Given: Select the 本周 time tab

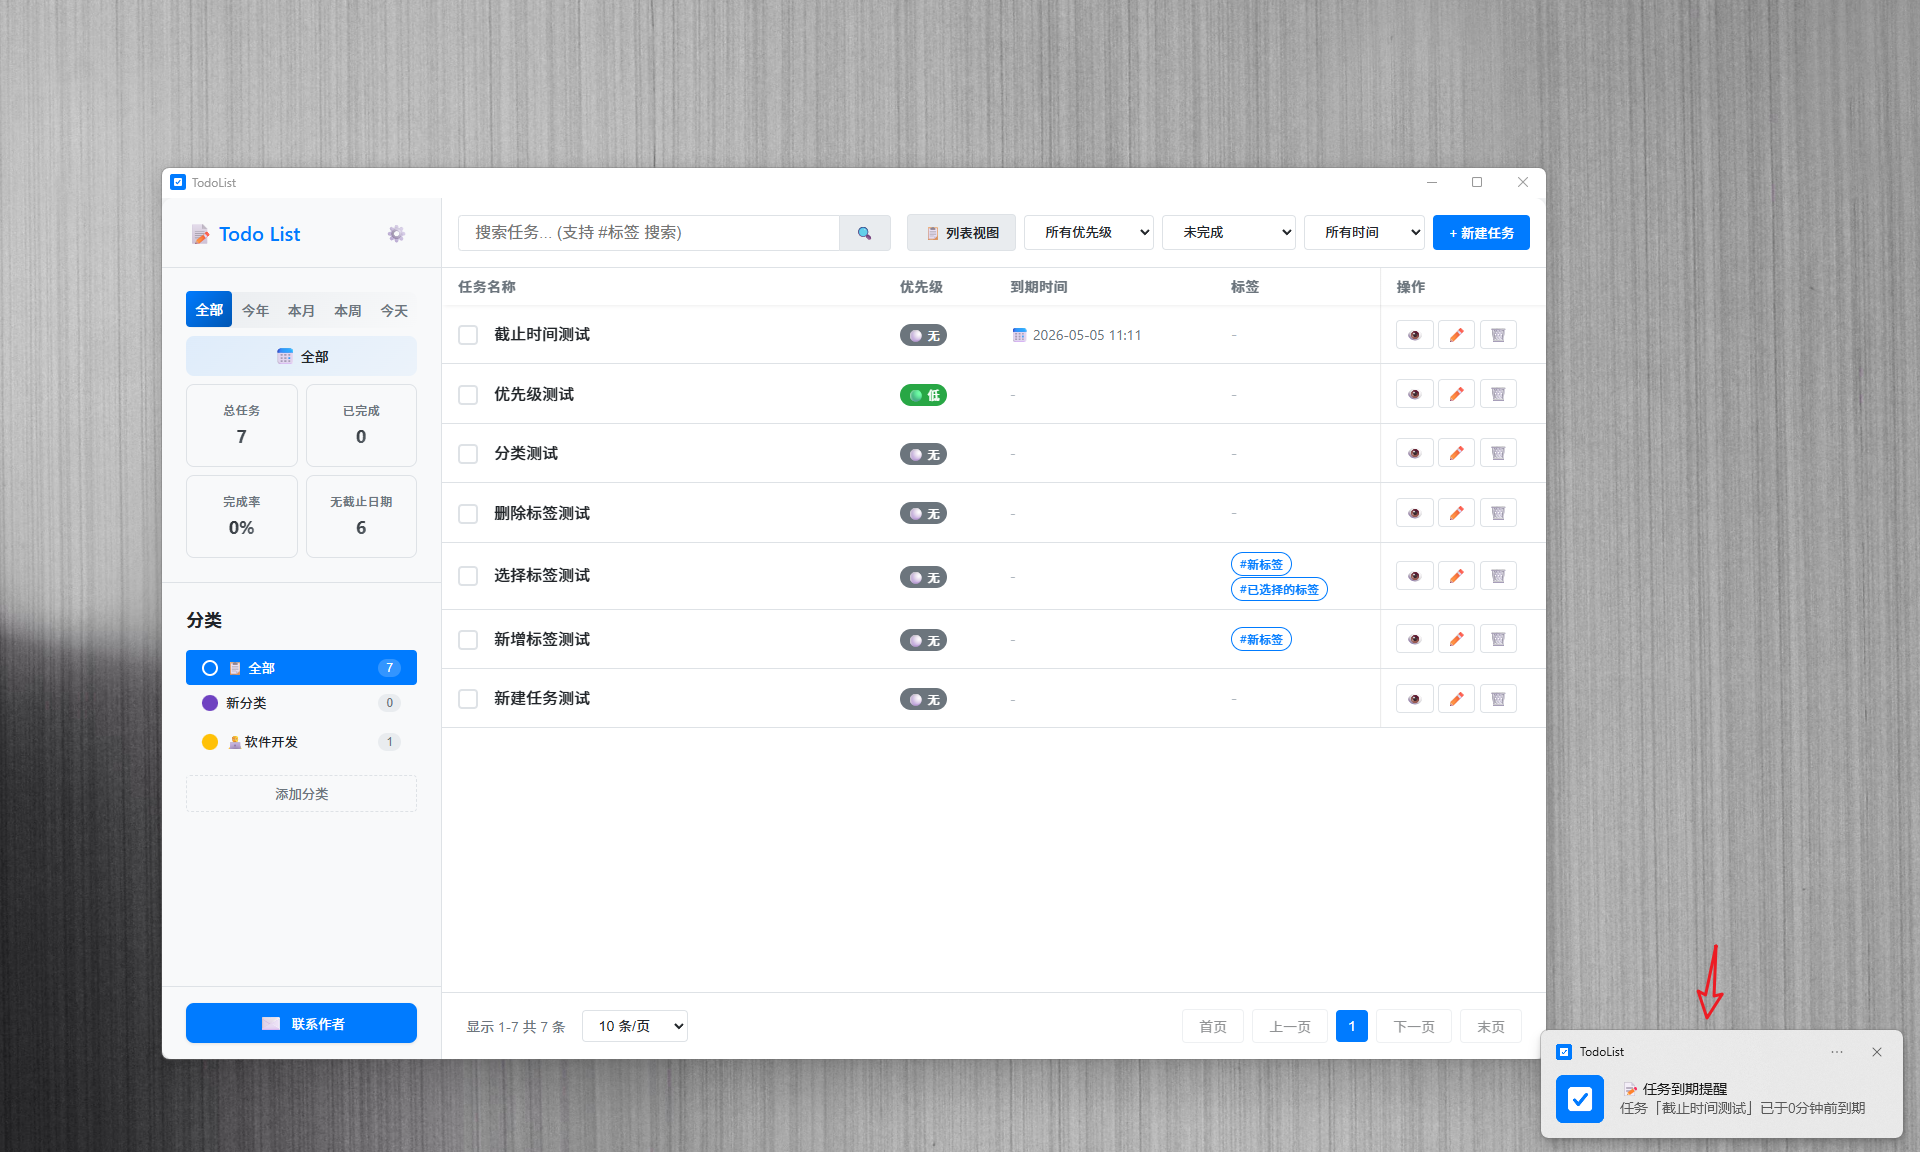Looking at the screenshot, I should coord(348,310).
